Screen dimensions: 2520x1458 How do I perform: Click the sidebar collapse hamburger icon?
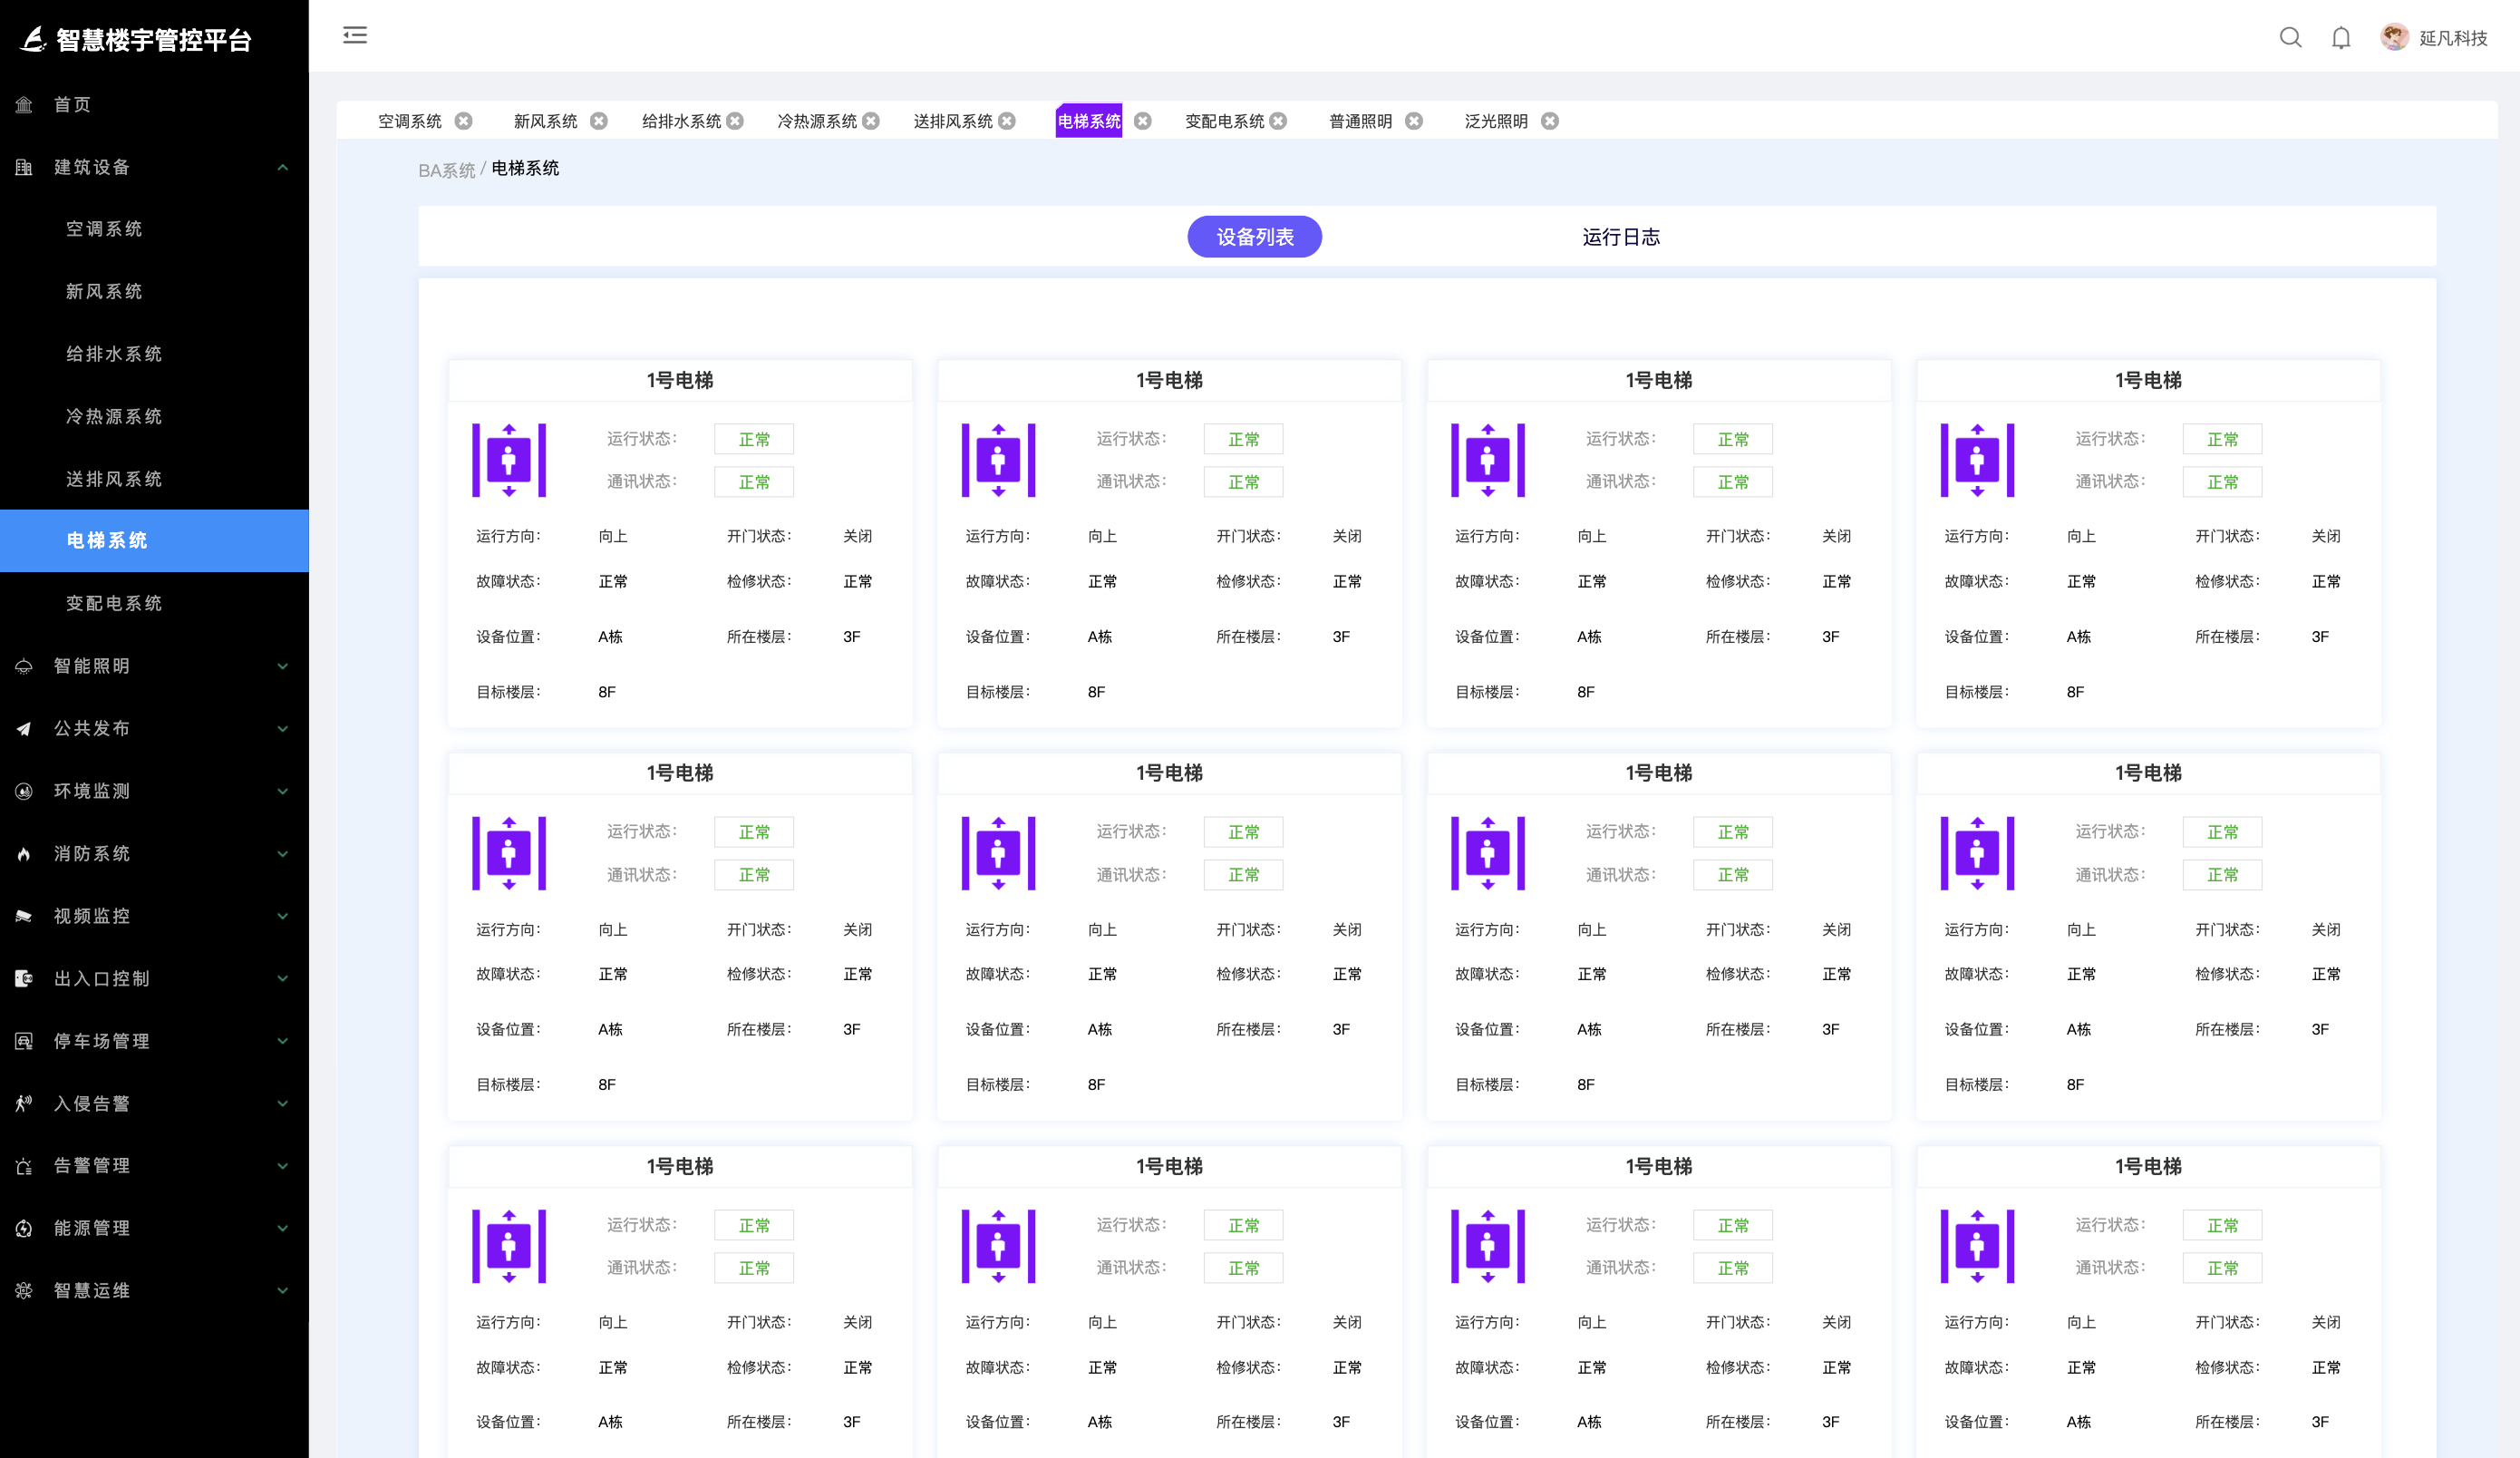point(355,36)
